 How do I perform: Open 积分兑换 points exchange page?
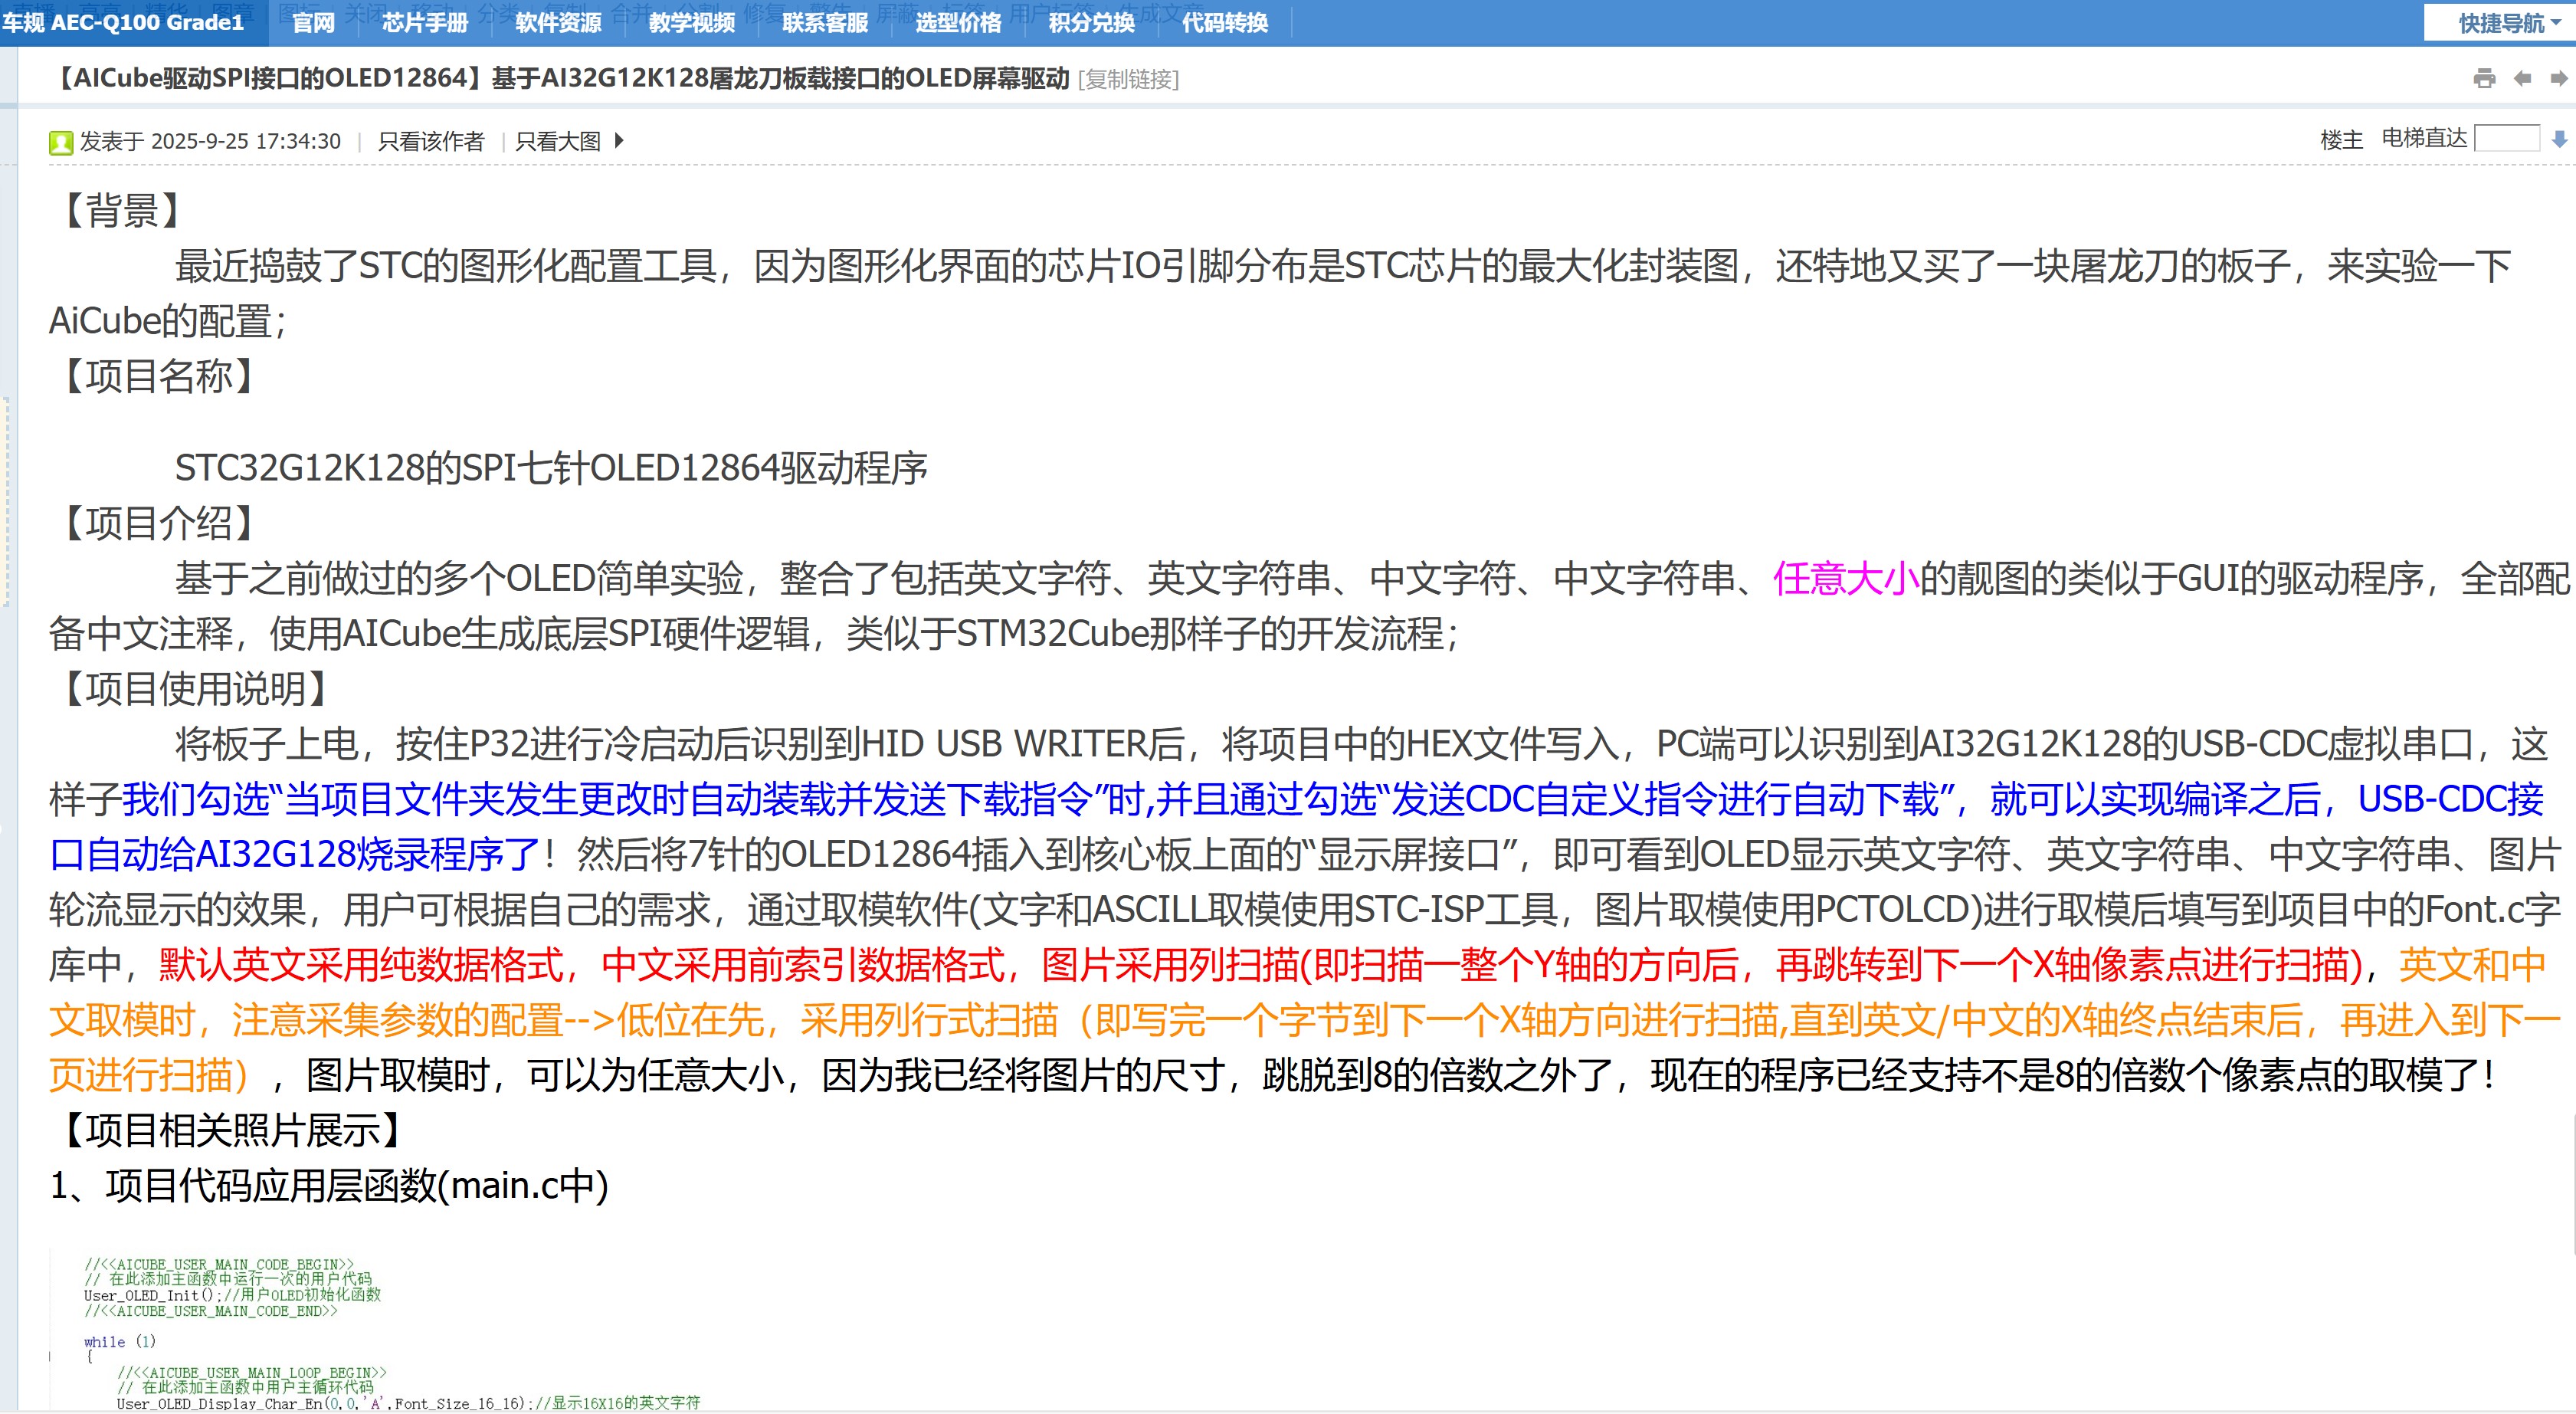click(x=1090, y=24)
